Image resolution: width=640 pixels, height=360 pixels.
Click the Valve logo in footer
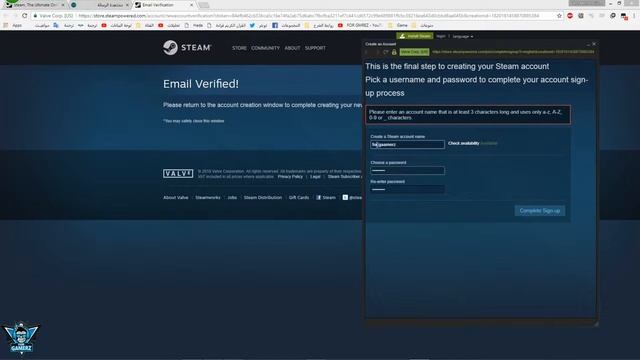pyautogui.click(x=178, y=173)
